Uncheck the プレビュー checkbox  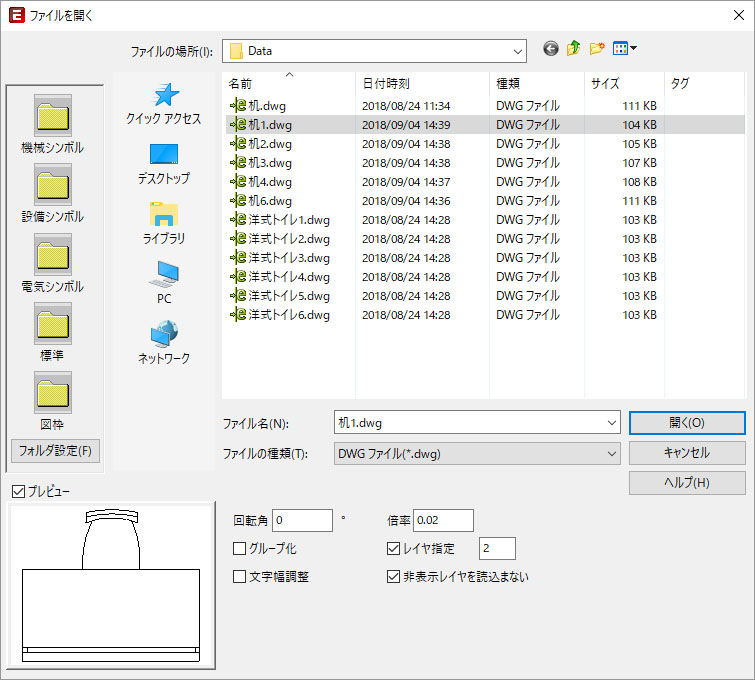tap(17, 491)
